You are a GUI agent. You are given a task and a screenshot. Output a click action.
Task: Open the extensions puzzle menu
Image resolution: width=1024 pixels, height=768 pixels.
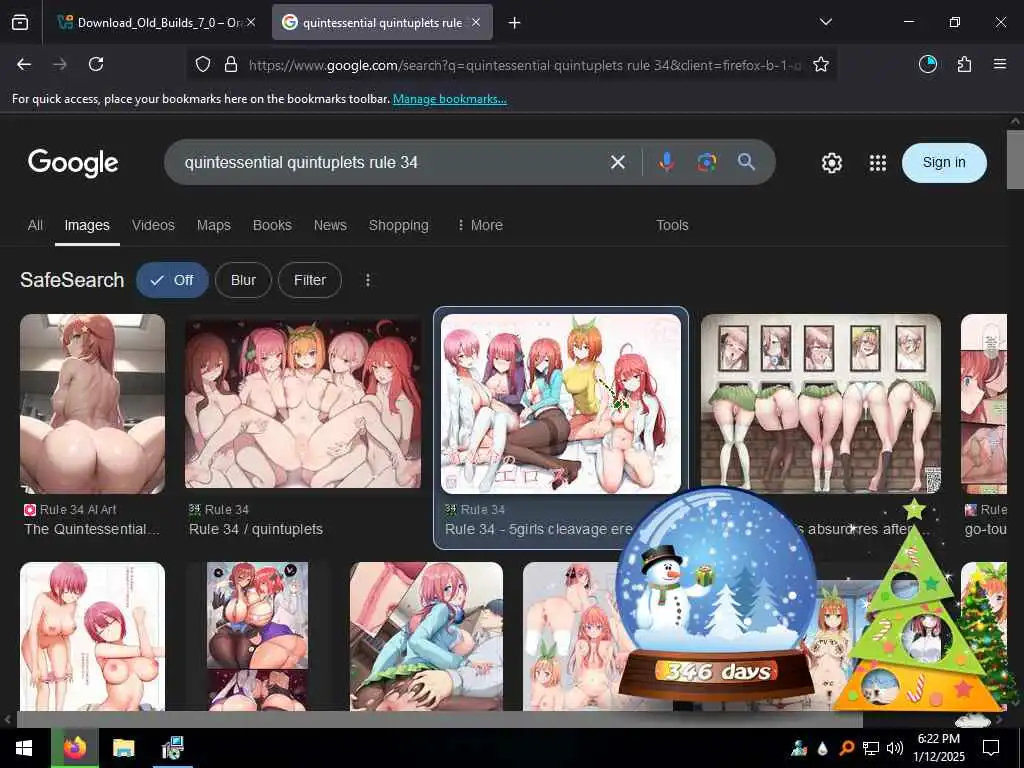[x=964, y=64]
